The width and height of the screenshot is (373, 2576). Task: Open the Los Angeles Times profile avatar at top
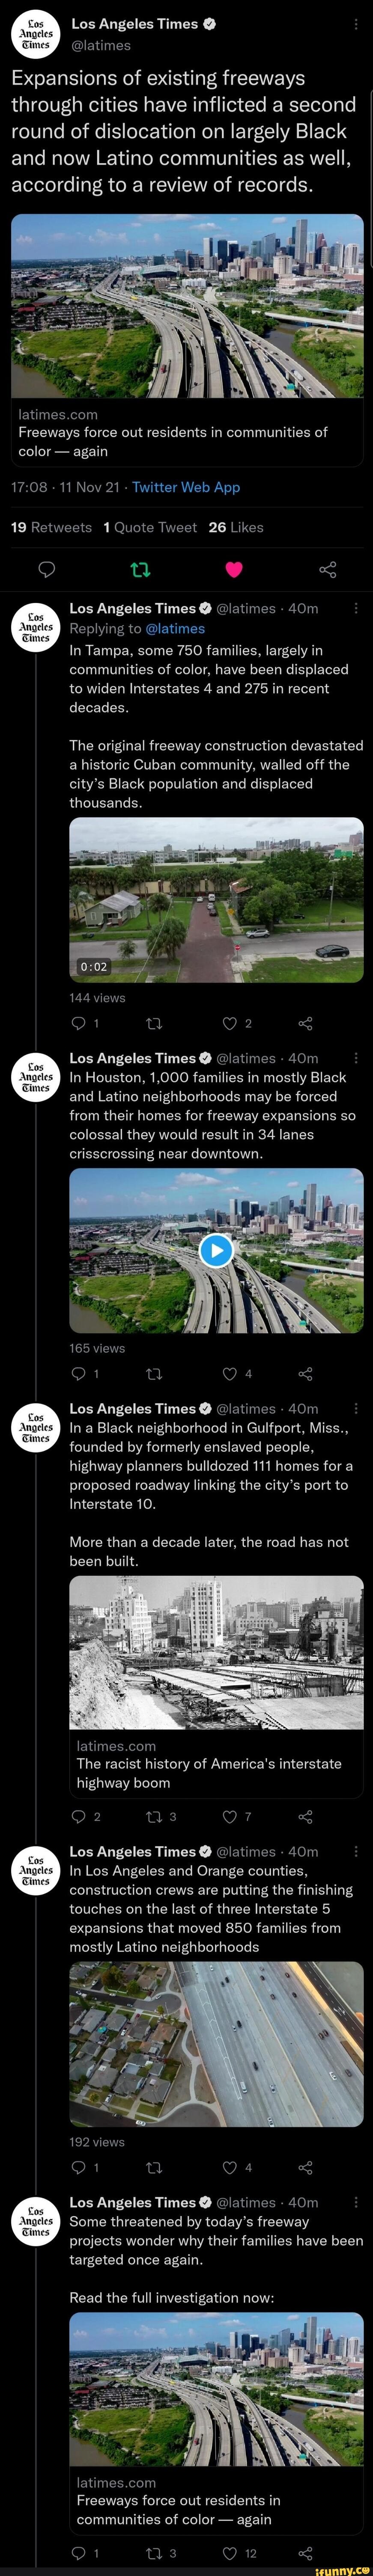point(35,35)
